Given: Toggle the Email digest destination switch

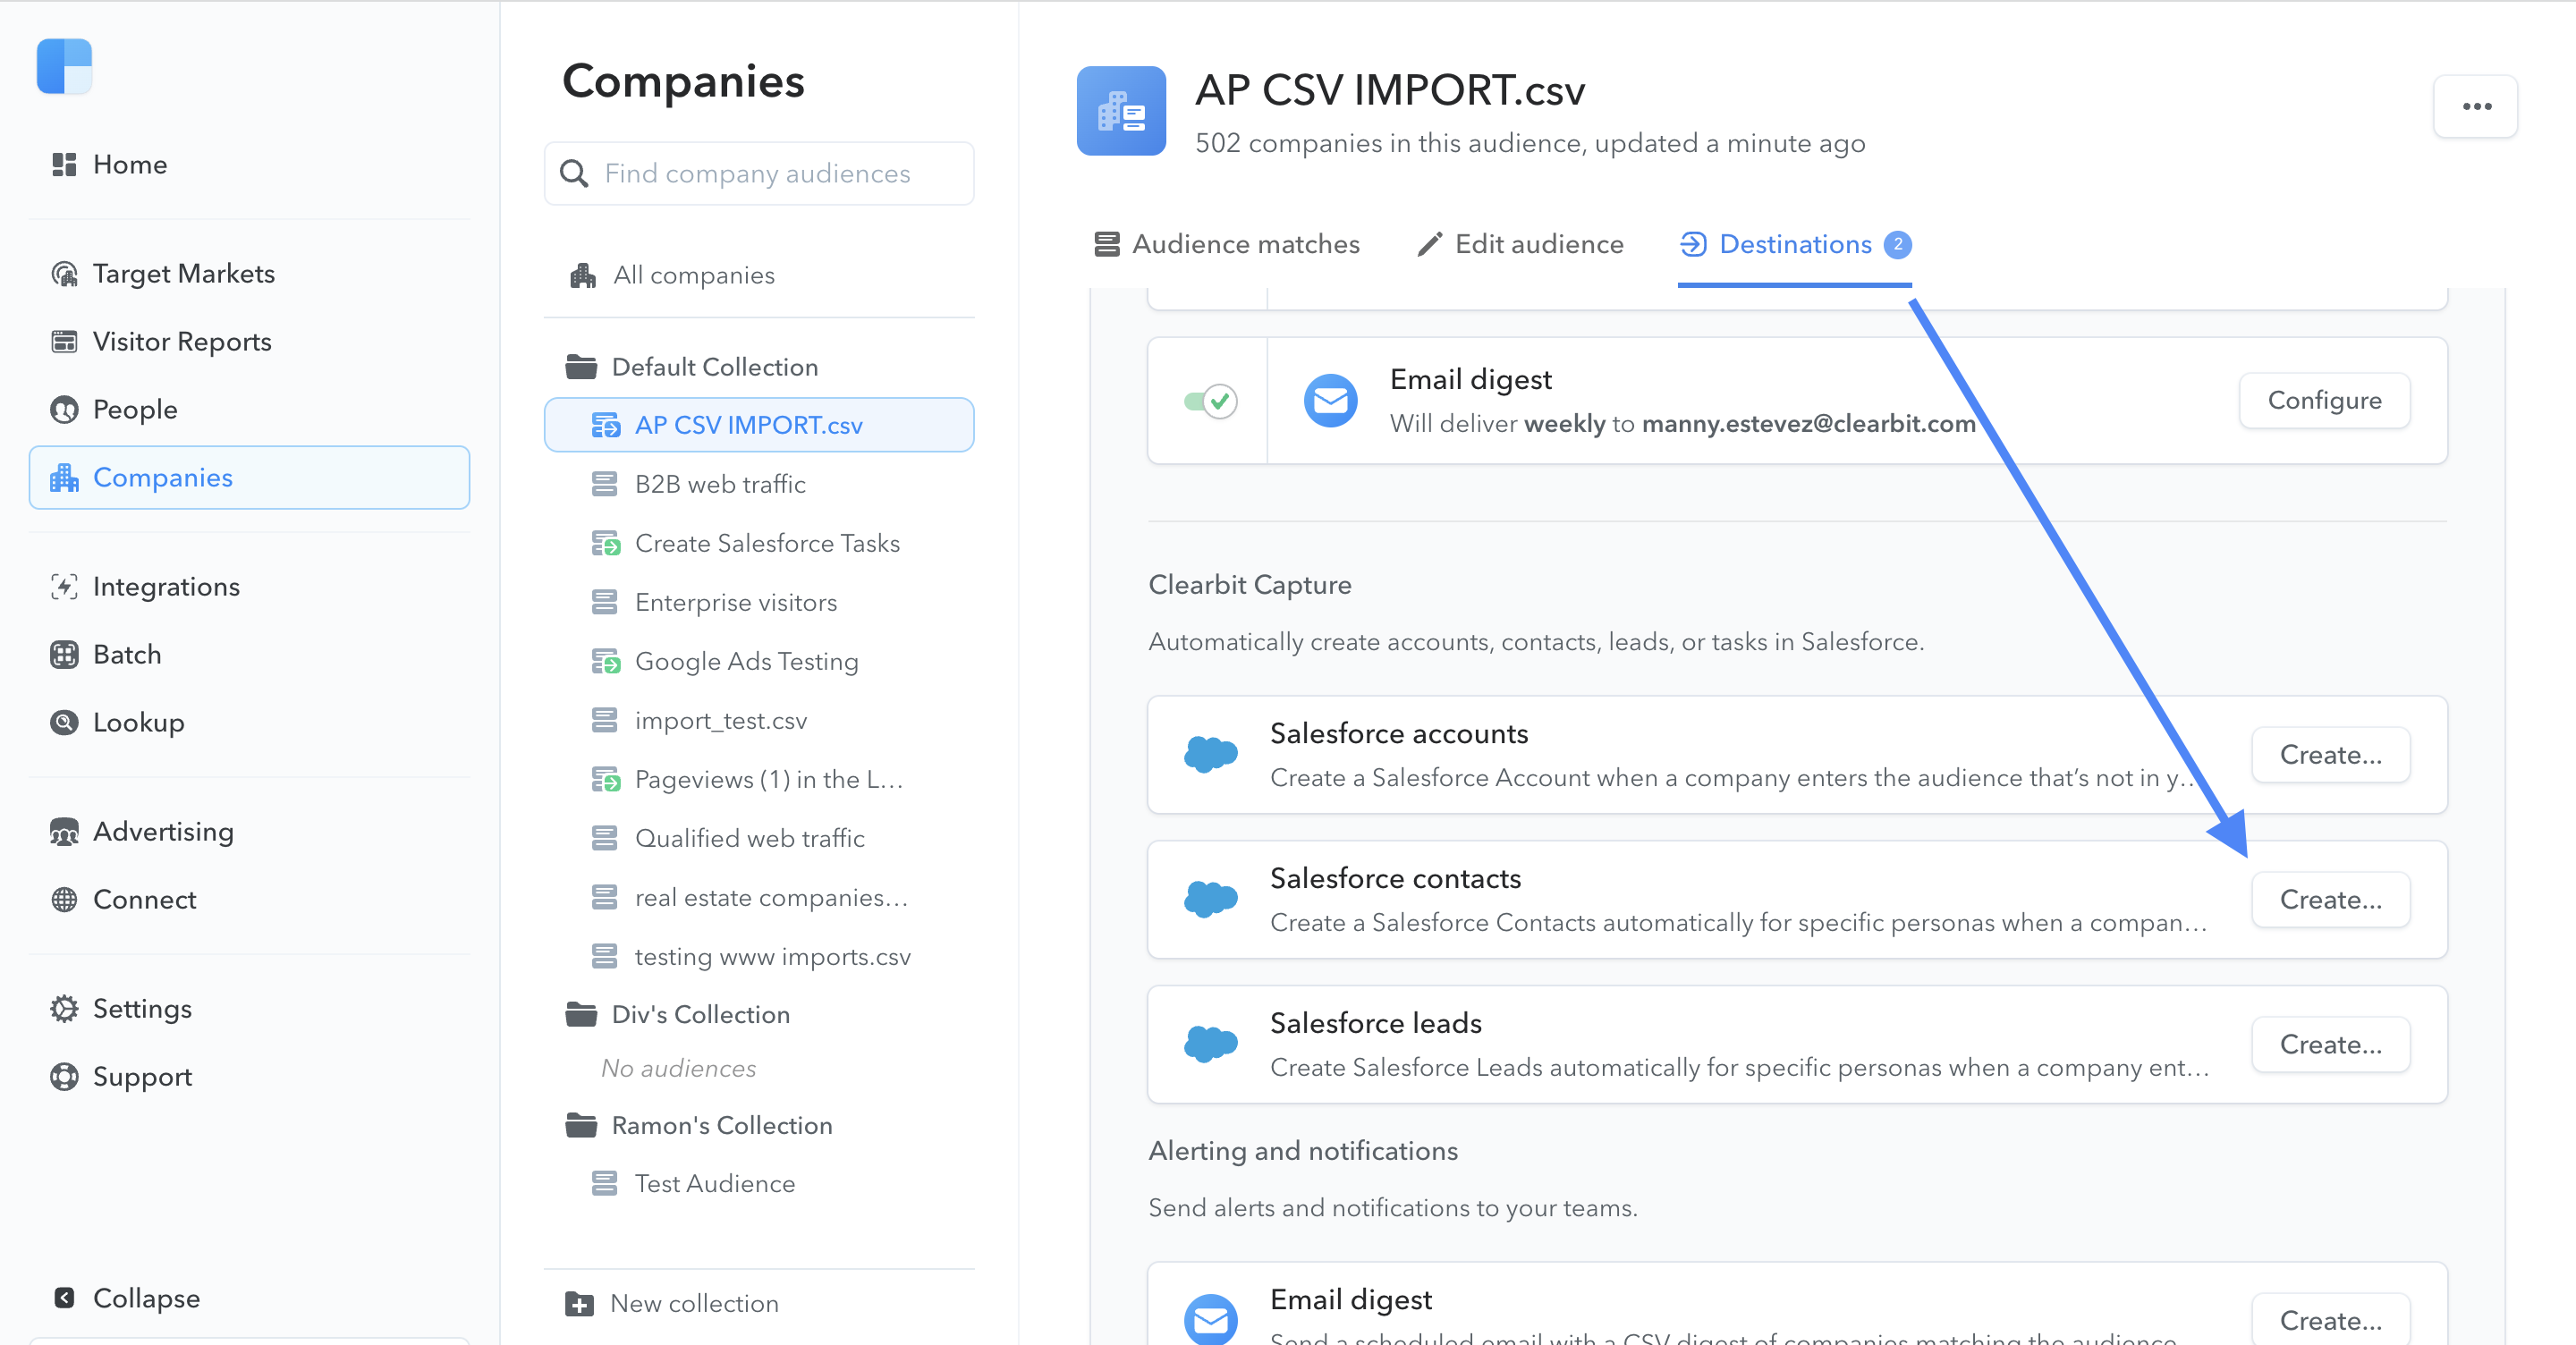Looking at the screenshot, I should [1210, 401].
